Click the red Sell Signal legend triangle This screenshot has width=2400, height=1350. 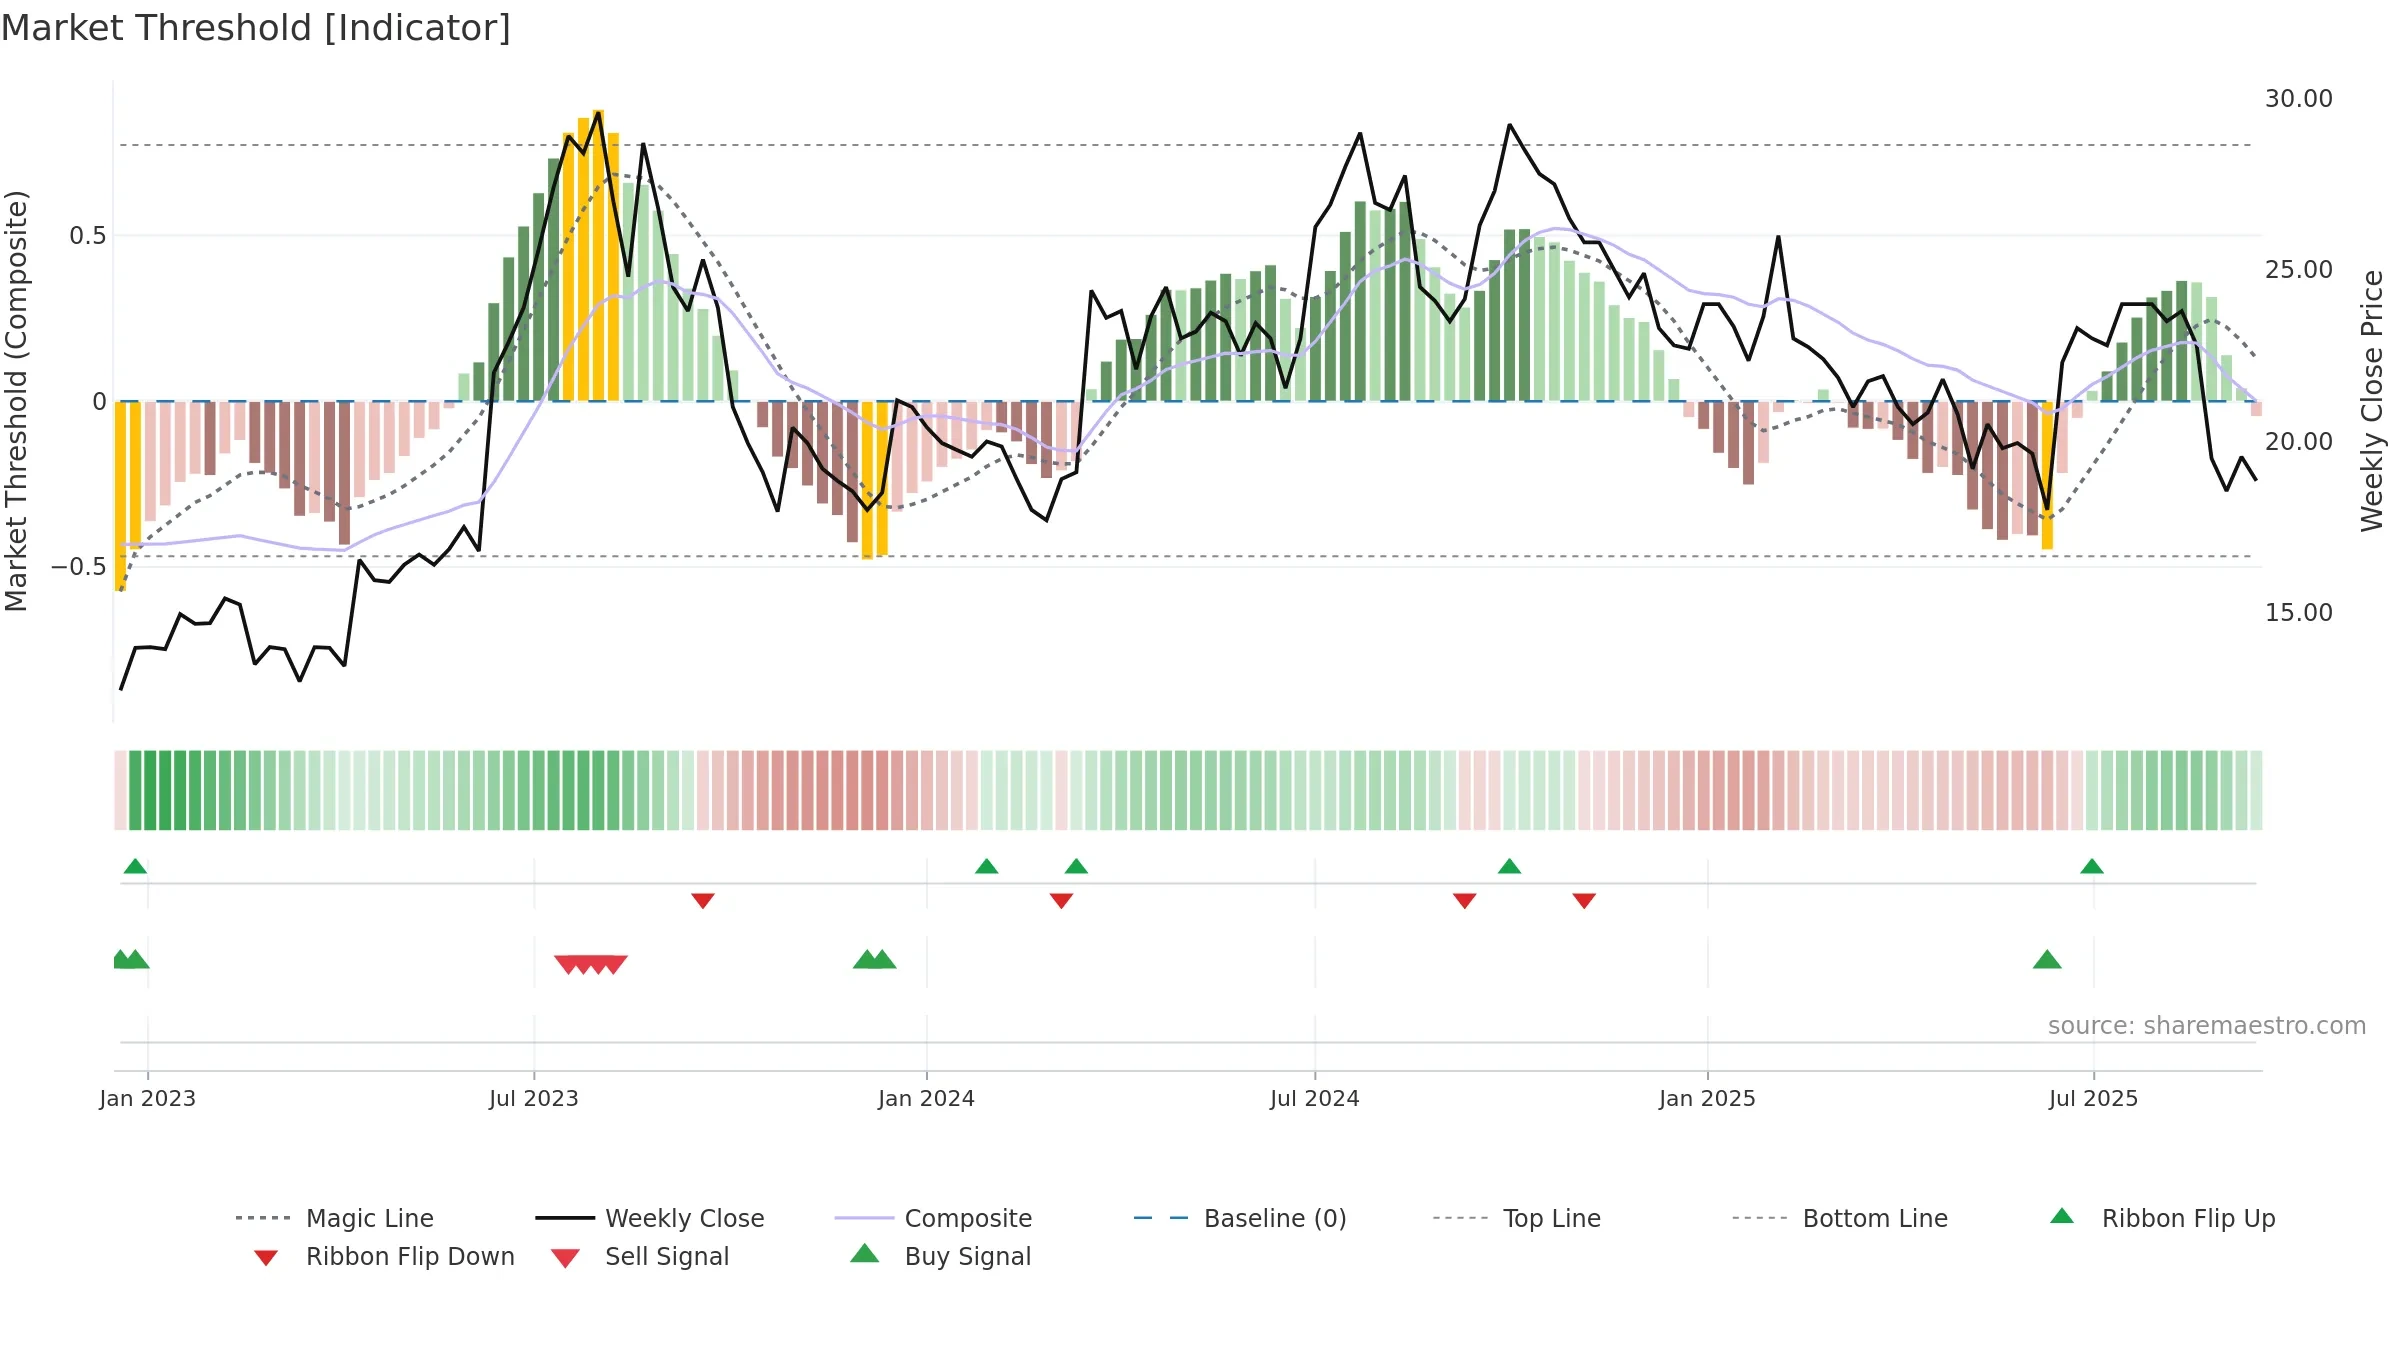click(566, 1258)
